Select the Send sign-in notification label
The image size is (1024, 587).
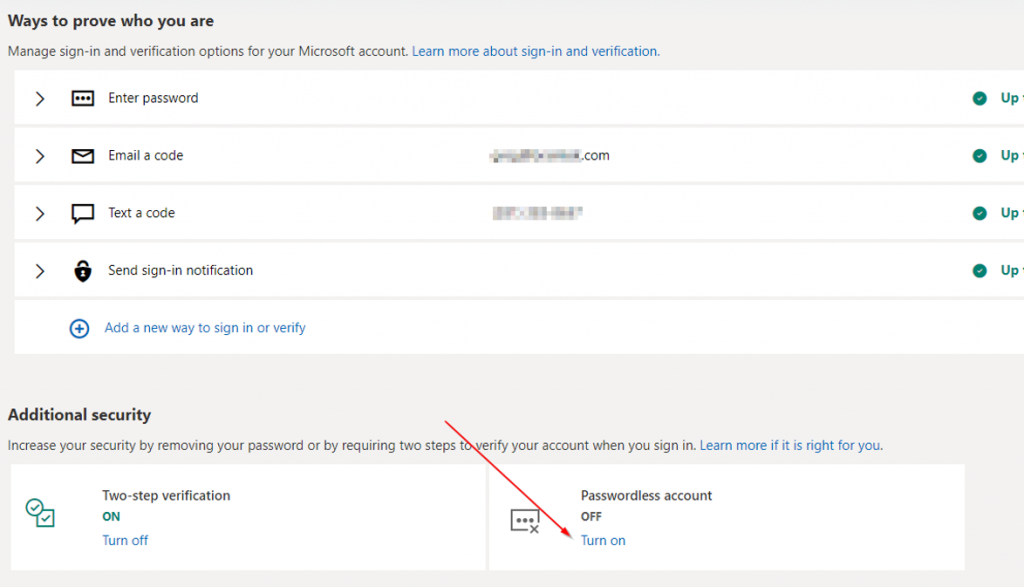pos(180,270)
